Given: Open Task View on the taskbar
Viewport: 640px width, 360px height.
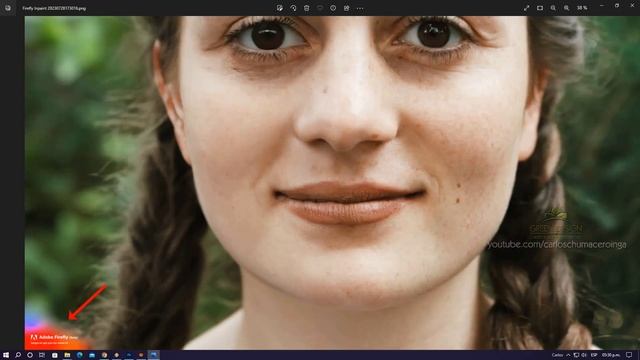Looking at the screenshot, I should 42,355.
